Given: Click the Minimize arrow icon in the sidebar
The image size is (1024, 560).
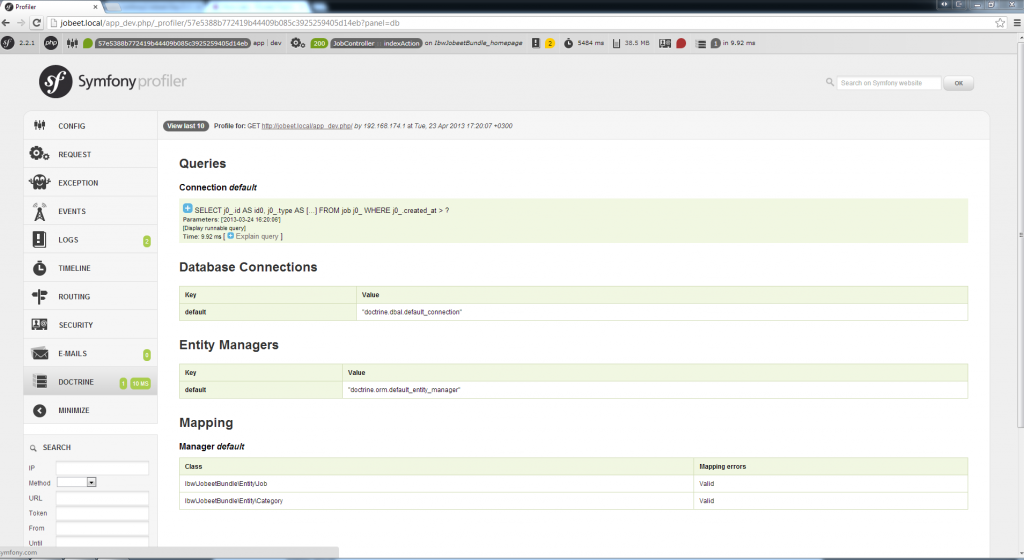Looking at the screenshot, I should pyautogui.click(x=40, y=410).
